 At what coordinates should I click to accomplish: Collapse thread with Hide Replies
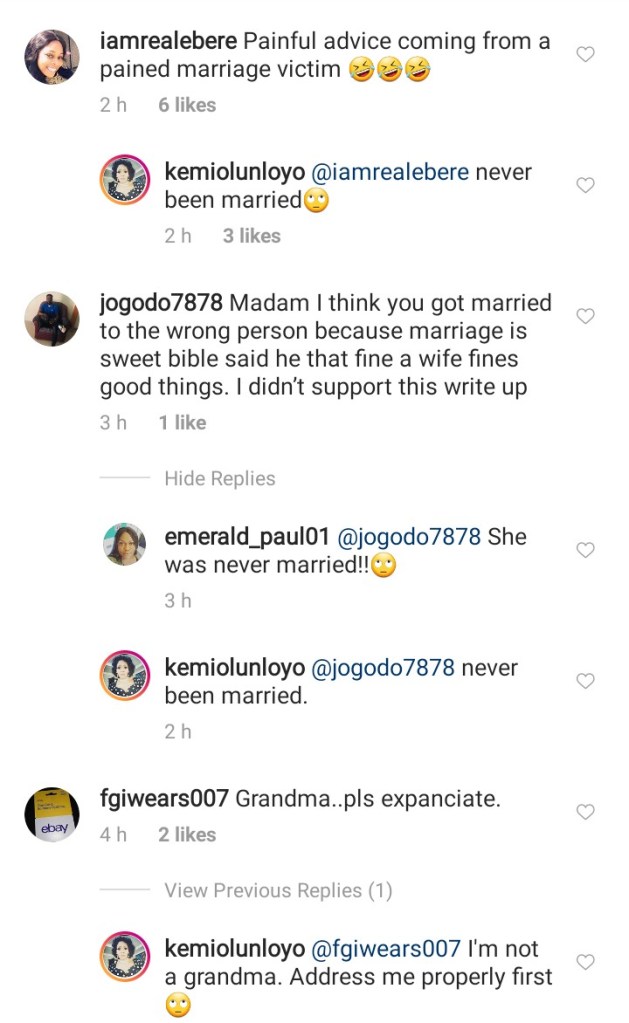click(219, 479)
